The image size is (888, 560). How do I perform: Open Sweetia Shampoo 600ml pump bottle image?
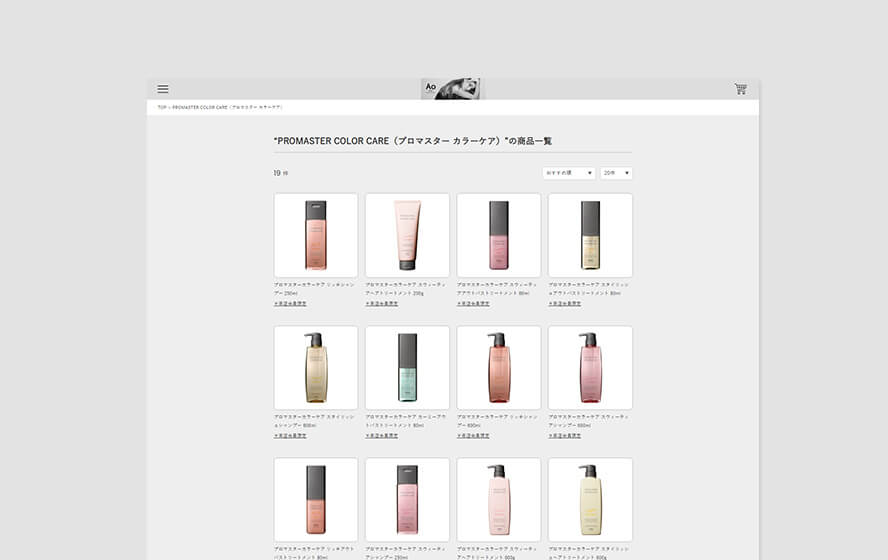(x=590, y=367)
